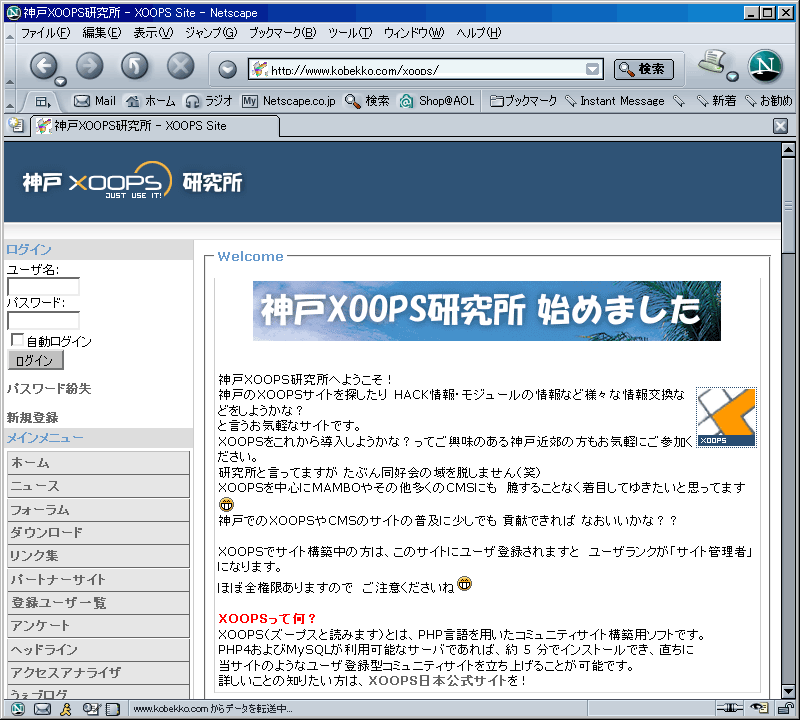This screenshot has height=720, width=800.
Task: Click the Instant Messenger running man icon
Action: 65,708
